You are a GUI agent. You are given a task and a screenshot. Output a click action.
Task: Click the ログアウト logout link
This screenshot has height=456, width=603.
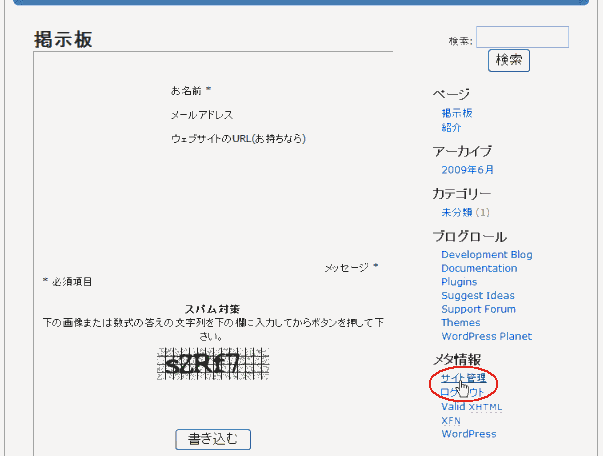coord(461,392)
